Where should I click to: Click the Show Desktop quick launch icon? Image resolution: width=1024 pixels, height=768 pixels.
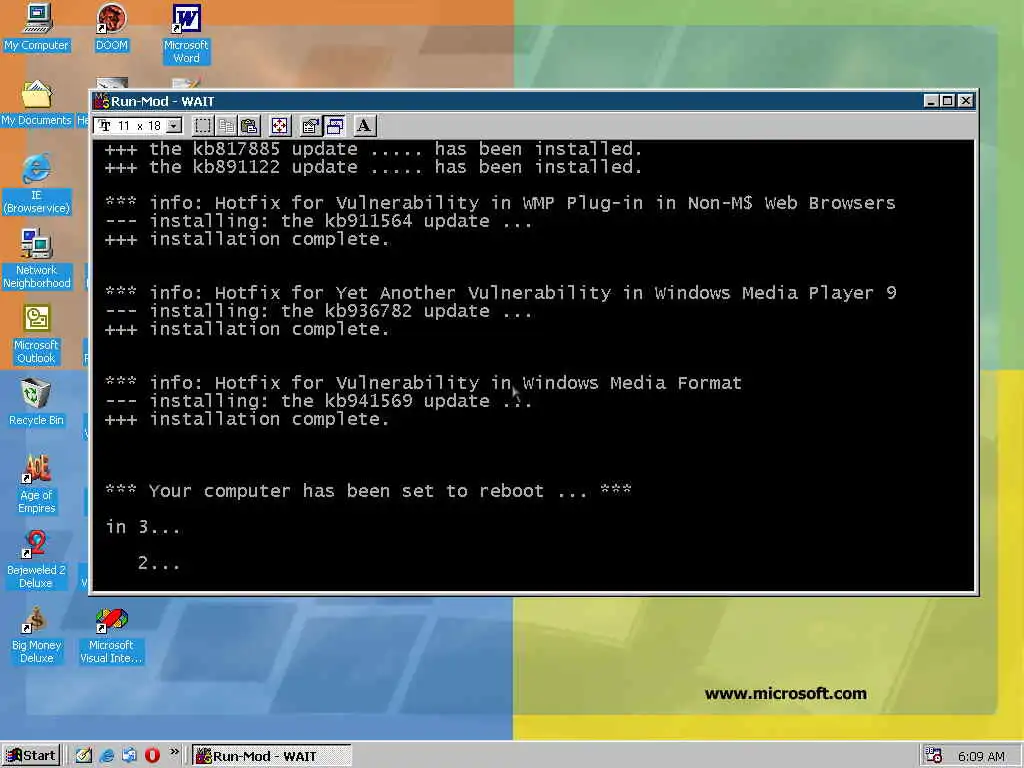coord(129,756)
